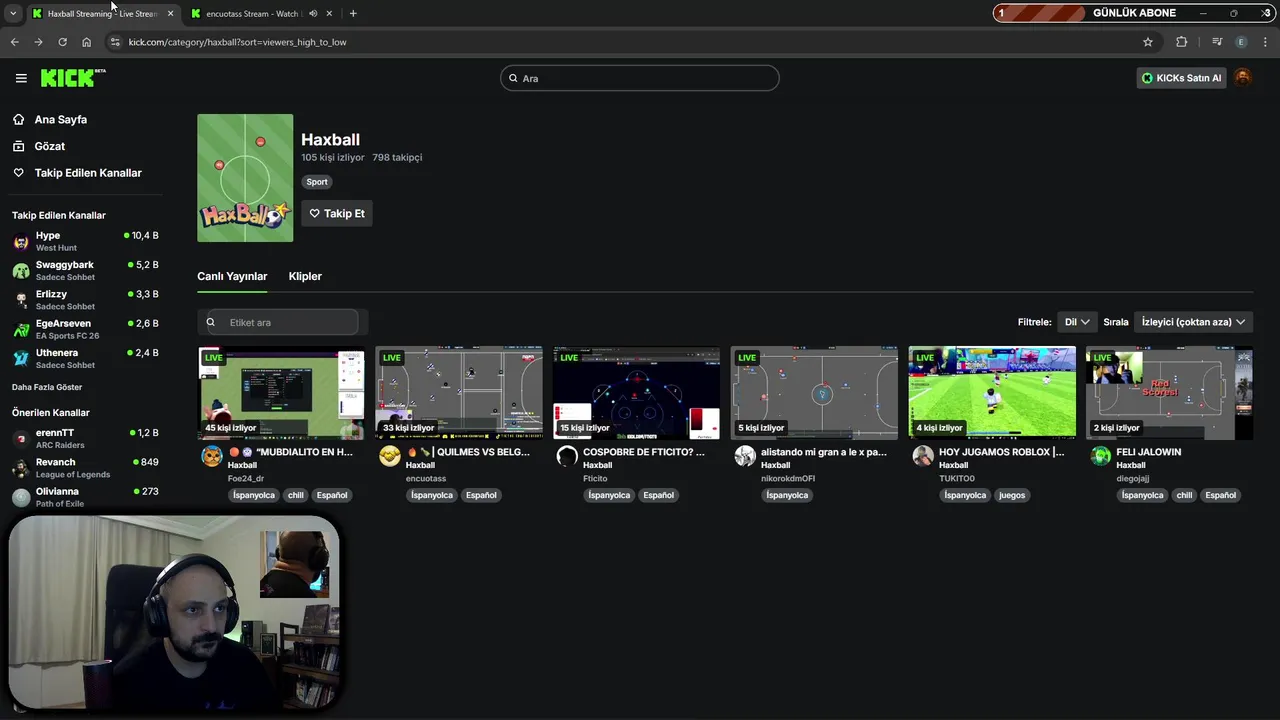The height and width of the screenshot is (720, 1280).
Task: Bookmark this page with star icon
Action: [1148, 42]
